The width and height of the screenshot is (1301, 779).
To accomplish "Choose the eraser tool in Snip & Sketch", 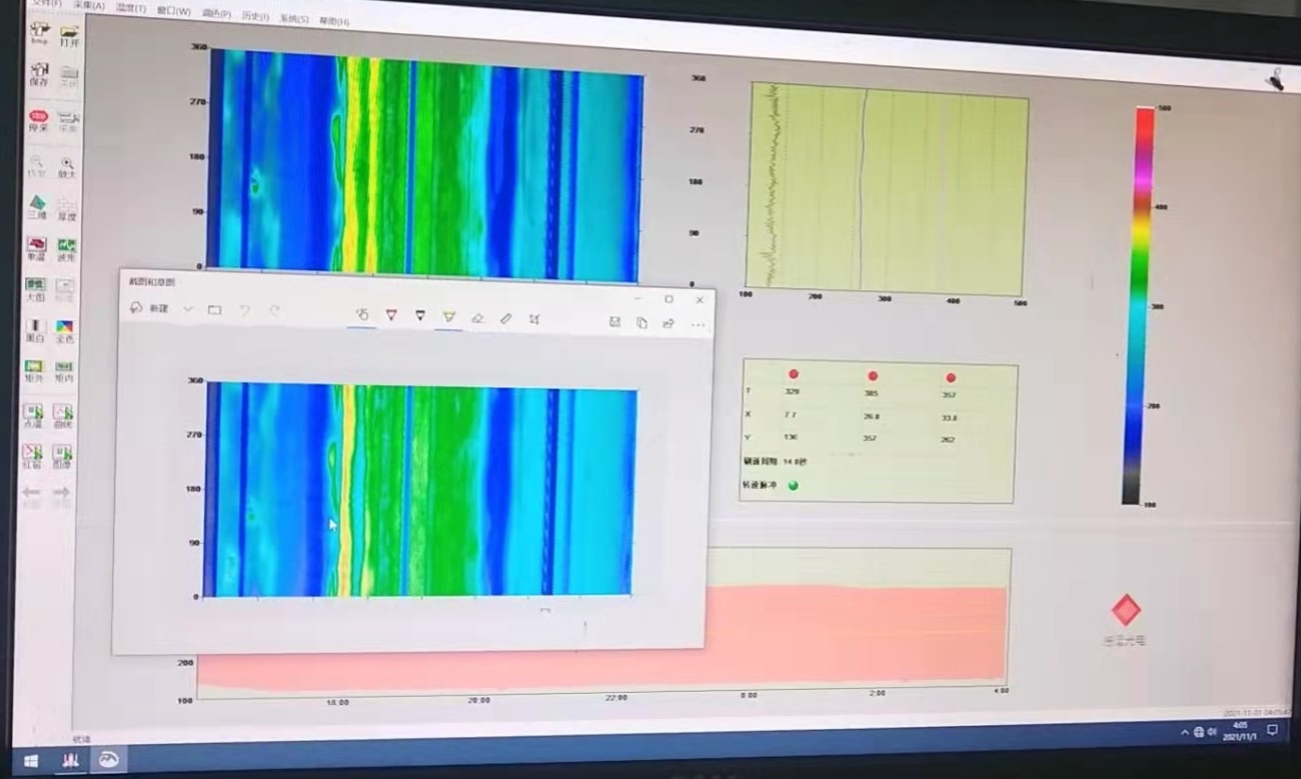I will coord(478,318).
